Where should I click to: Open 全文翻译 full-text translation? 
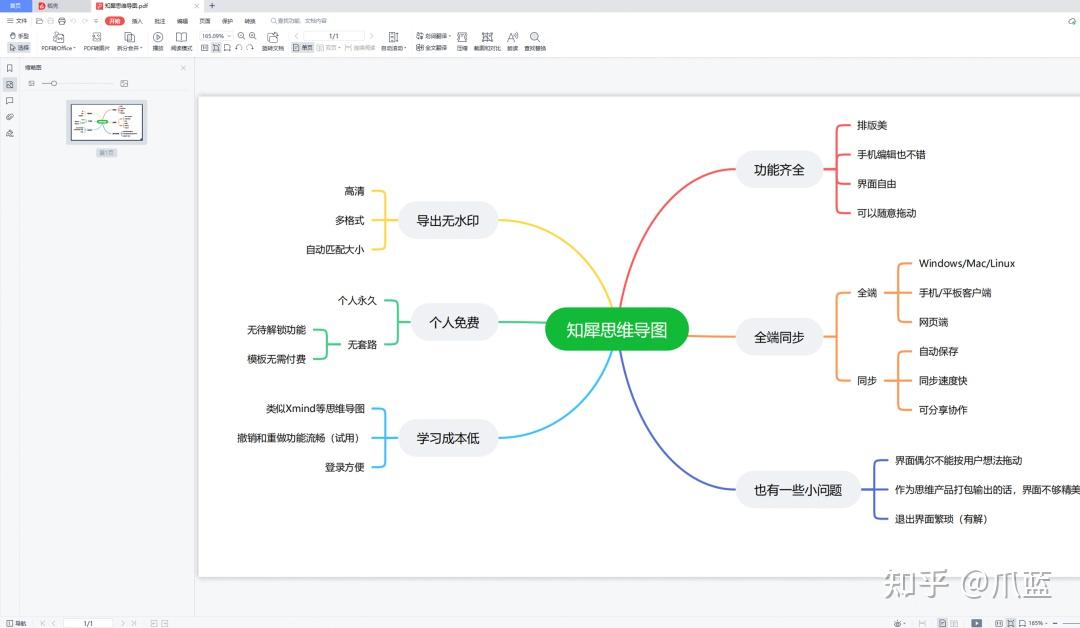click(435, 47)
